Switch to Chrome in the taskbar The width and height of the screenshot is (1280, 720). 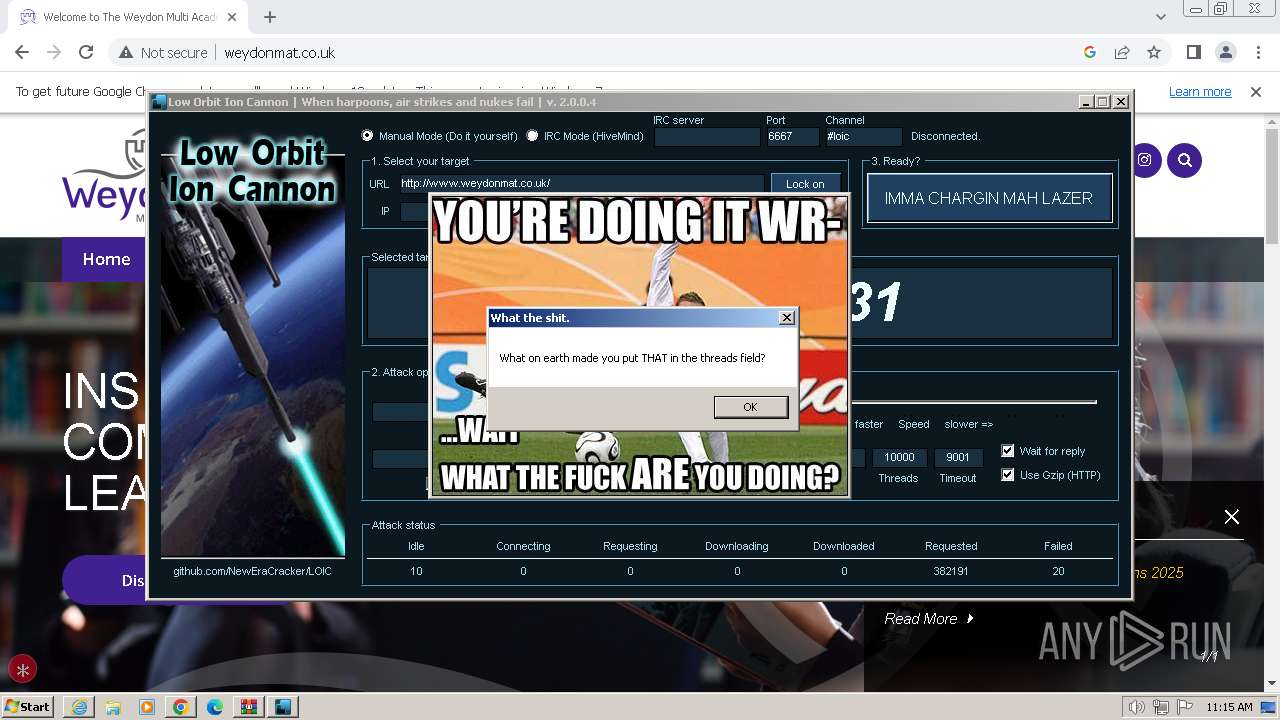pyautogui.click(x=180, y=707)
